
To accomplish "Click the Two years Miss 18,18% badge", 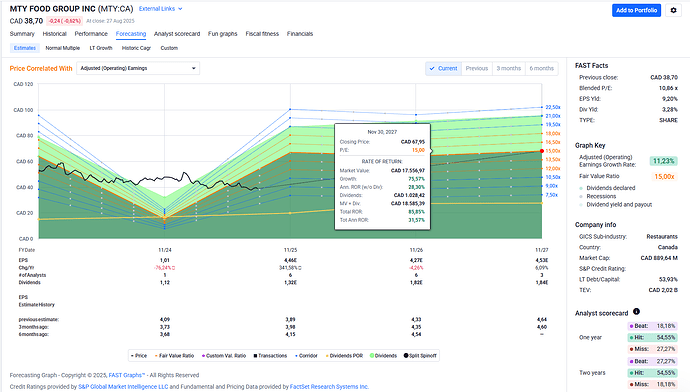I will pyautogui.click(x=652, y=384).
